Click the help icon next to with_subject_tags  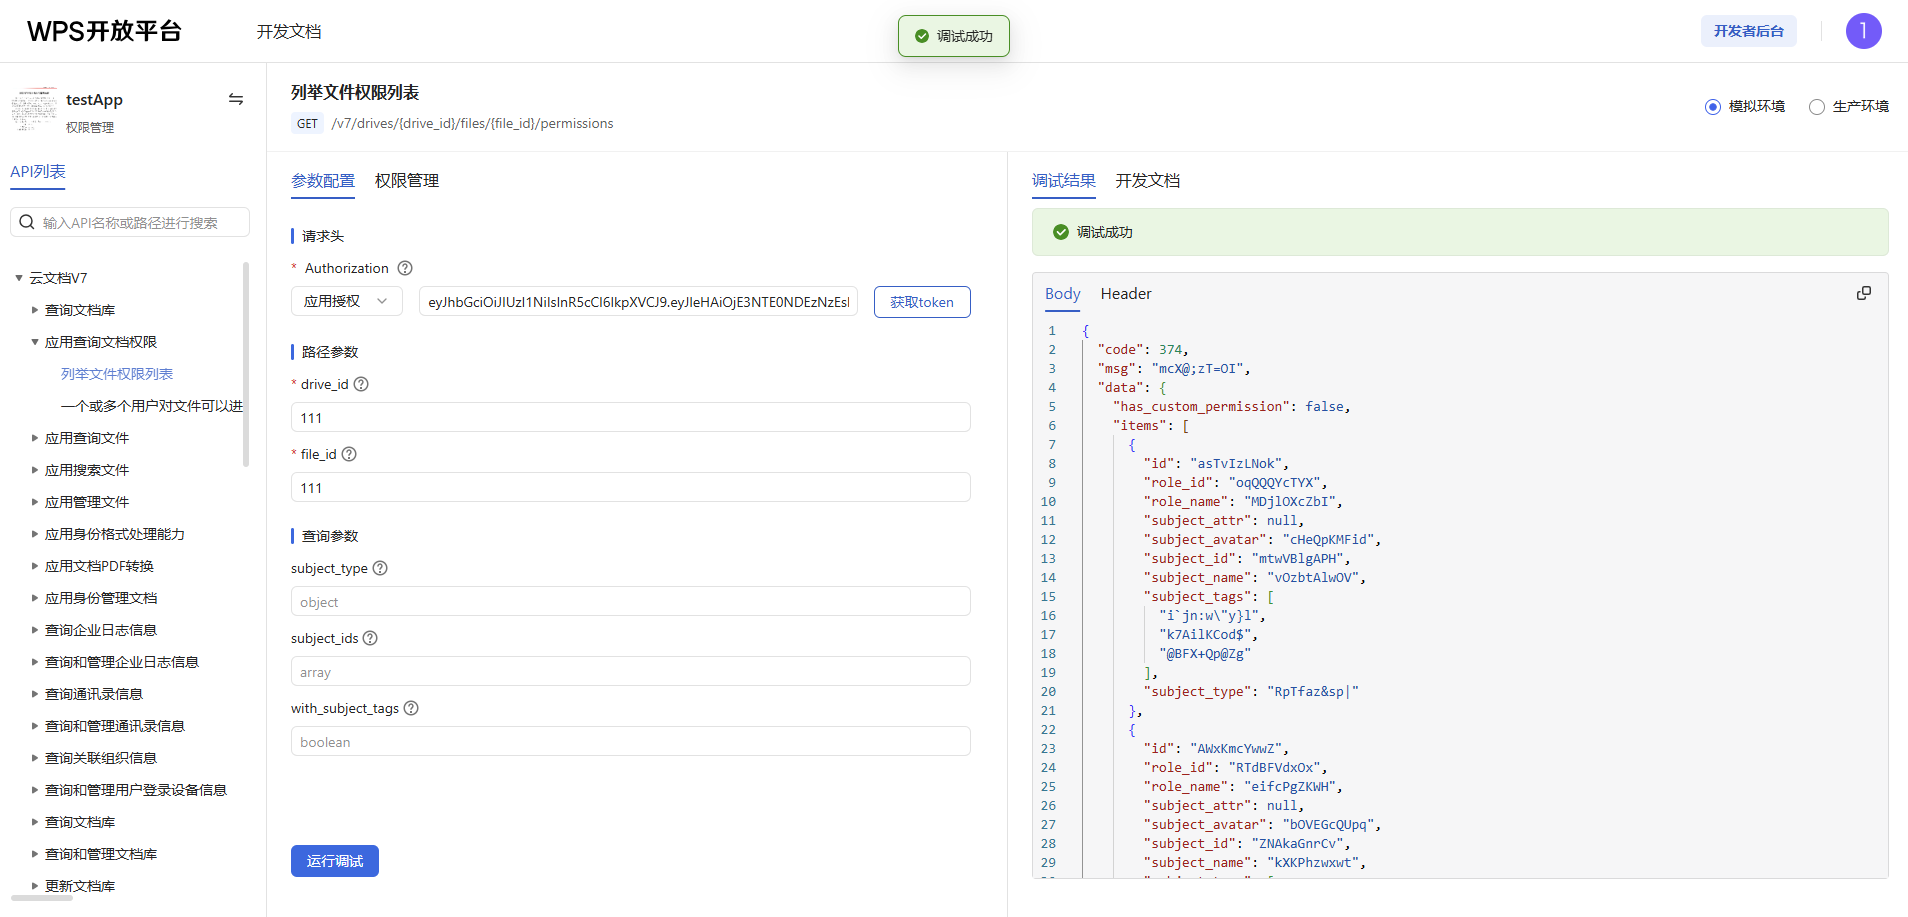(411, 708)
